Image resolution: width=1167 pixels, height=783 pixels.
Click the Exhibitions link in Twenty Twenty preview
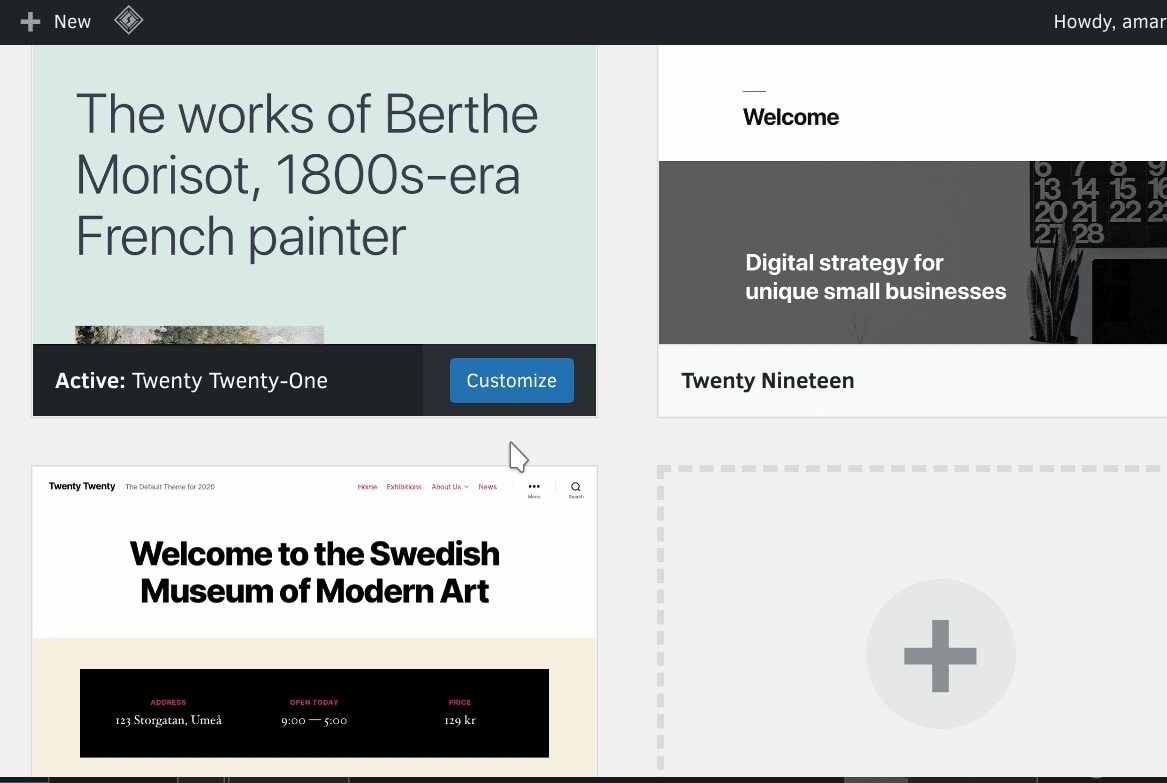point(403,487)
